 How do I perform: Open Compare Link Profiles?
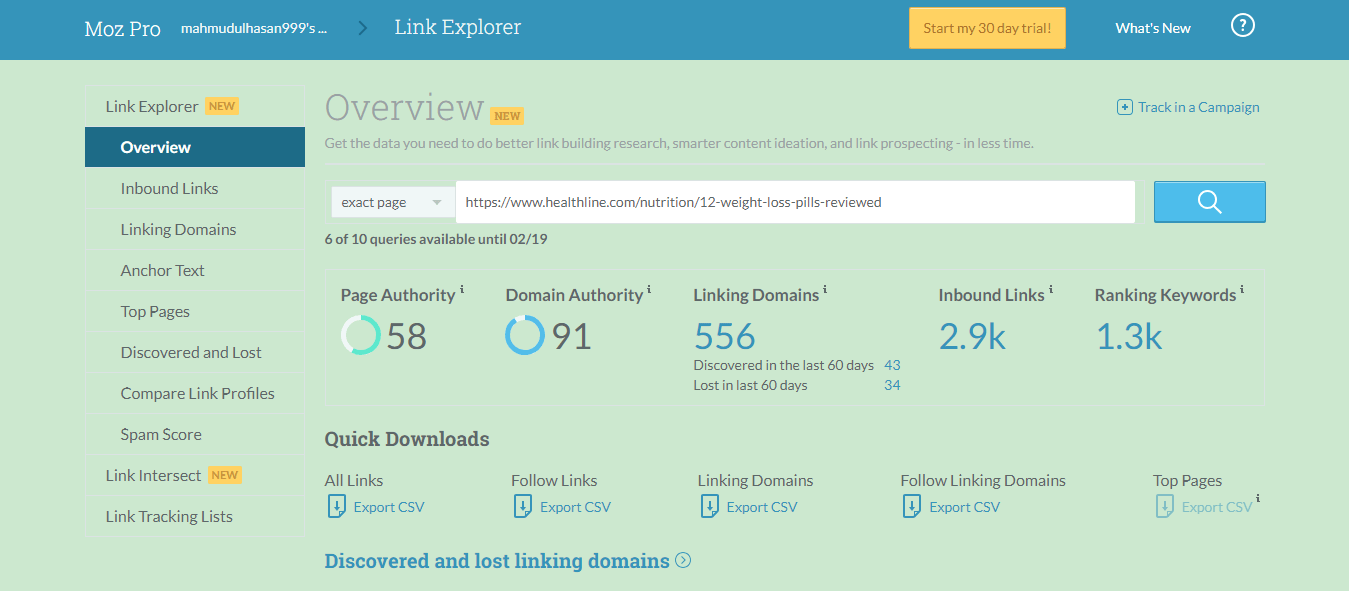[x=195, y=393]
